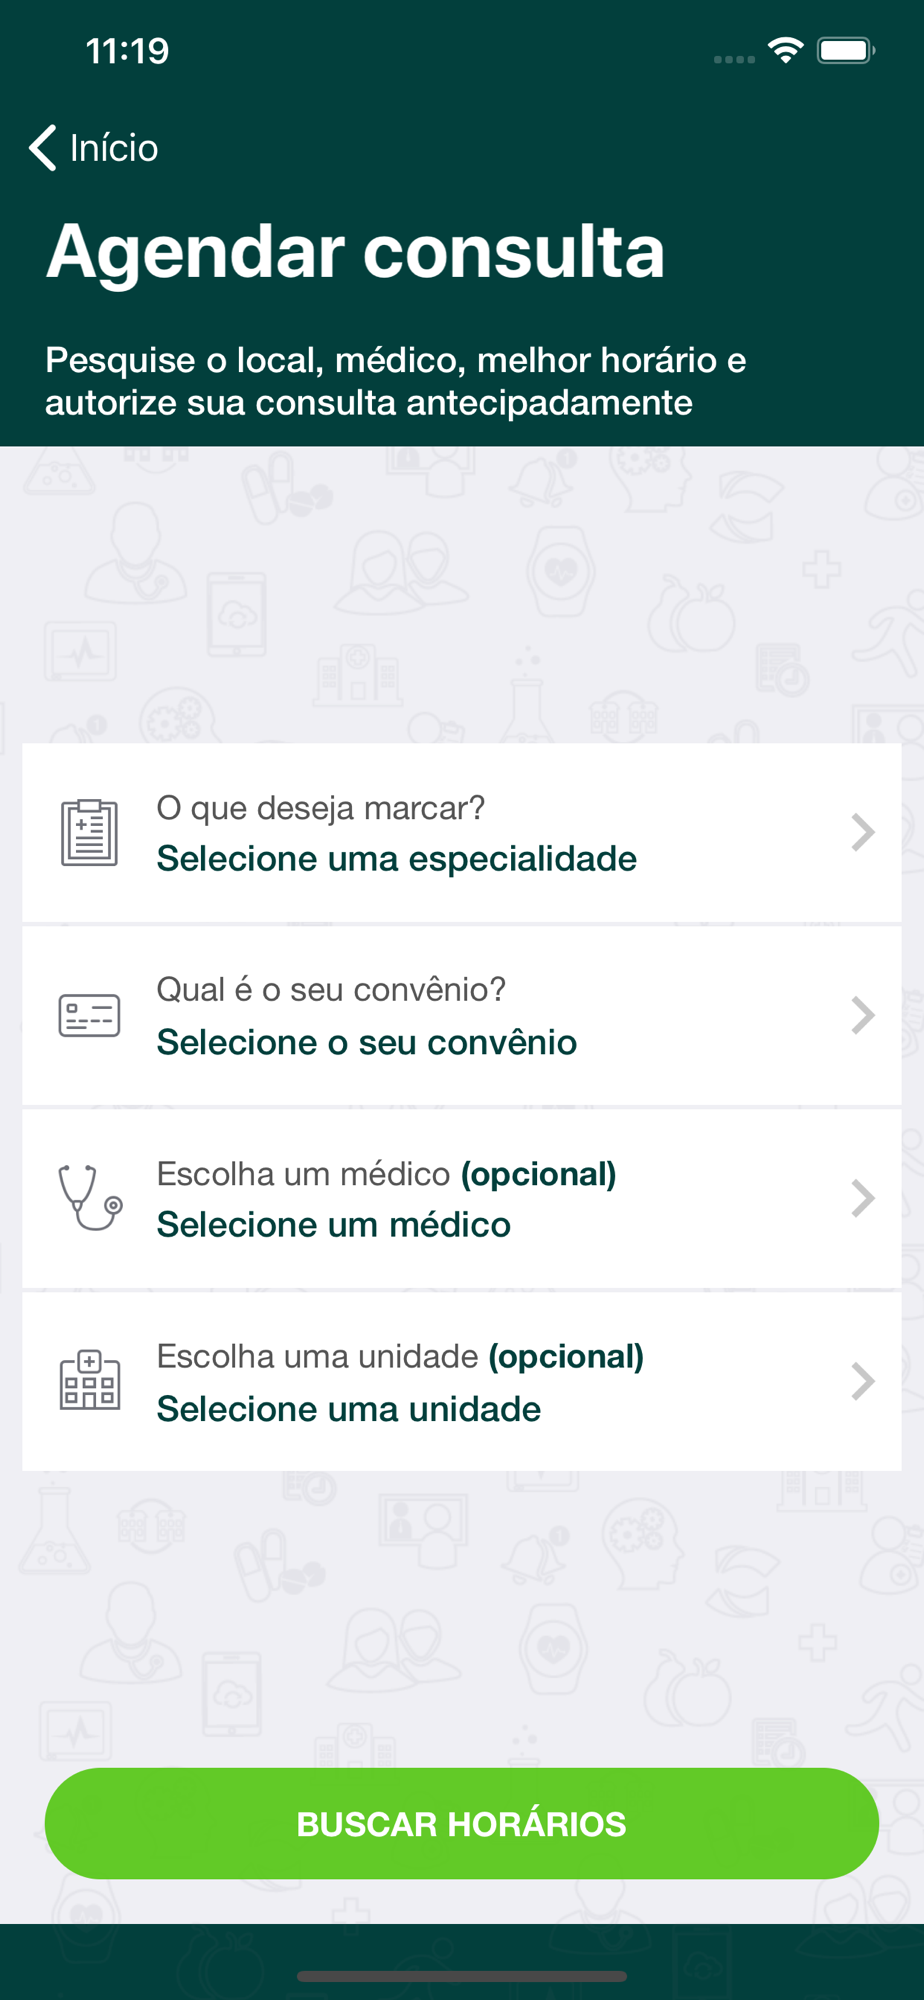Image resolution: width=924 pixels, height=2000 pixels.
Task: Pick 'Selecione um médico' option
Action: (333, 1225)
